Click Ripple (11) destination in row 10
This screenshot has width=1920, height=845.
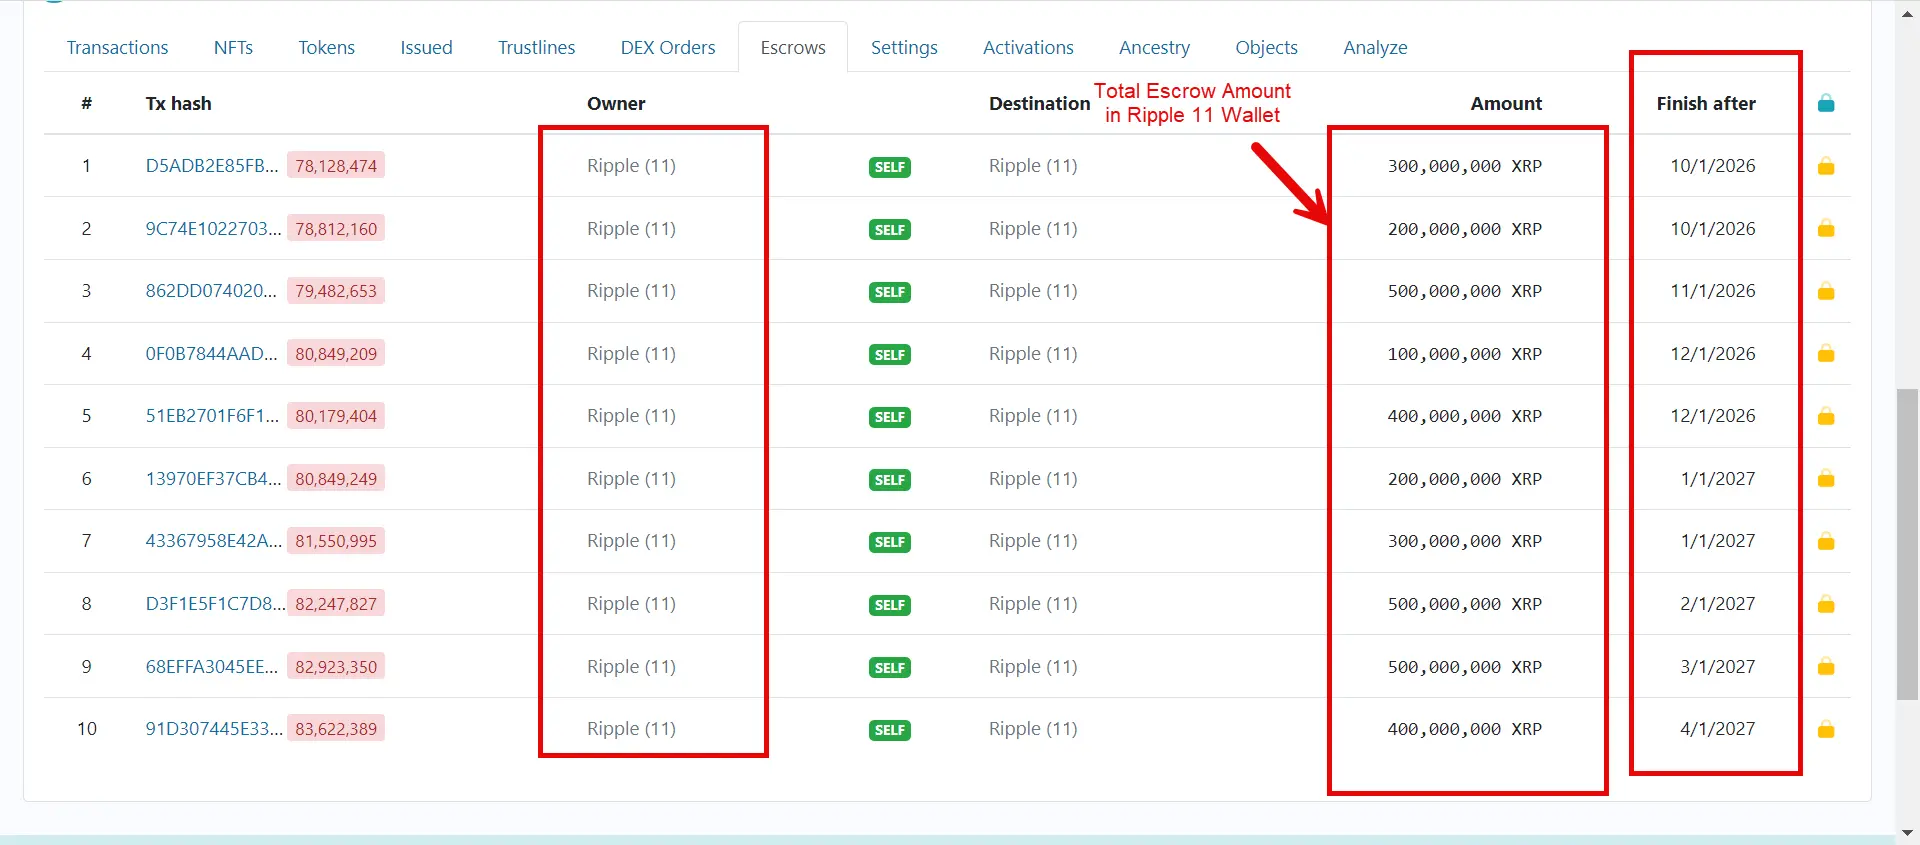(1033, 729)
